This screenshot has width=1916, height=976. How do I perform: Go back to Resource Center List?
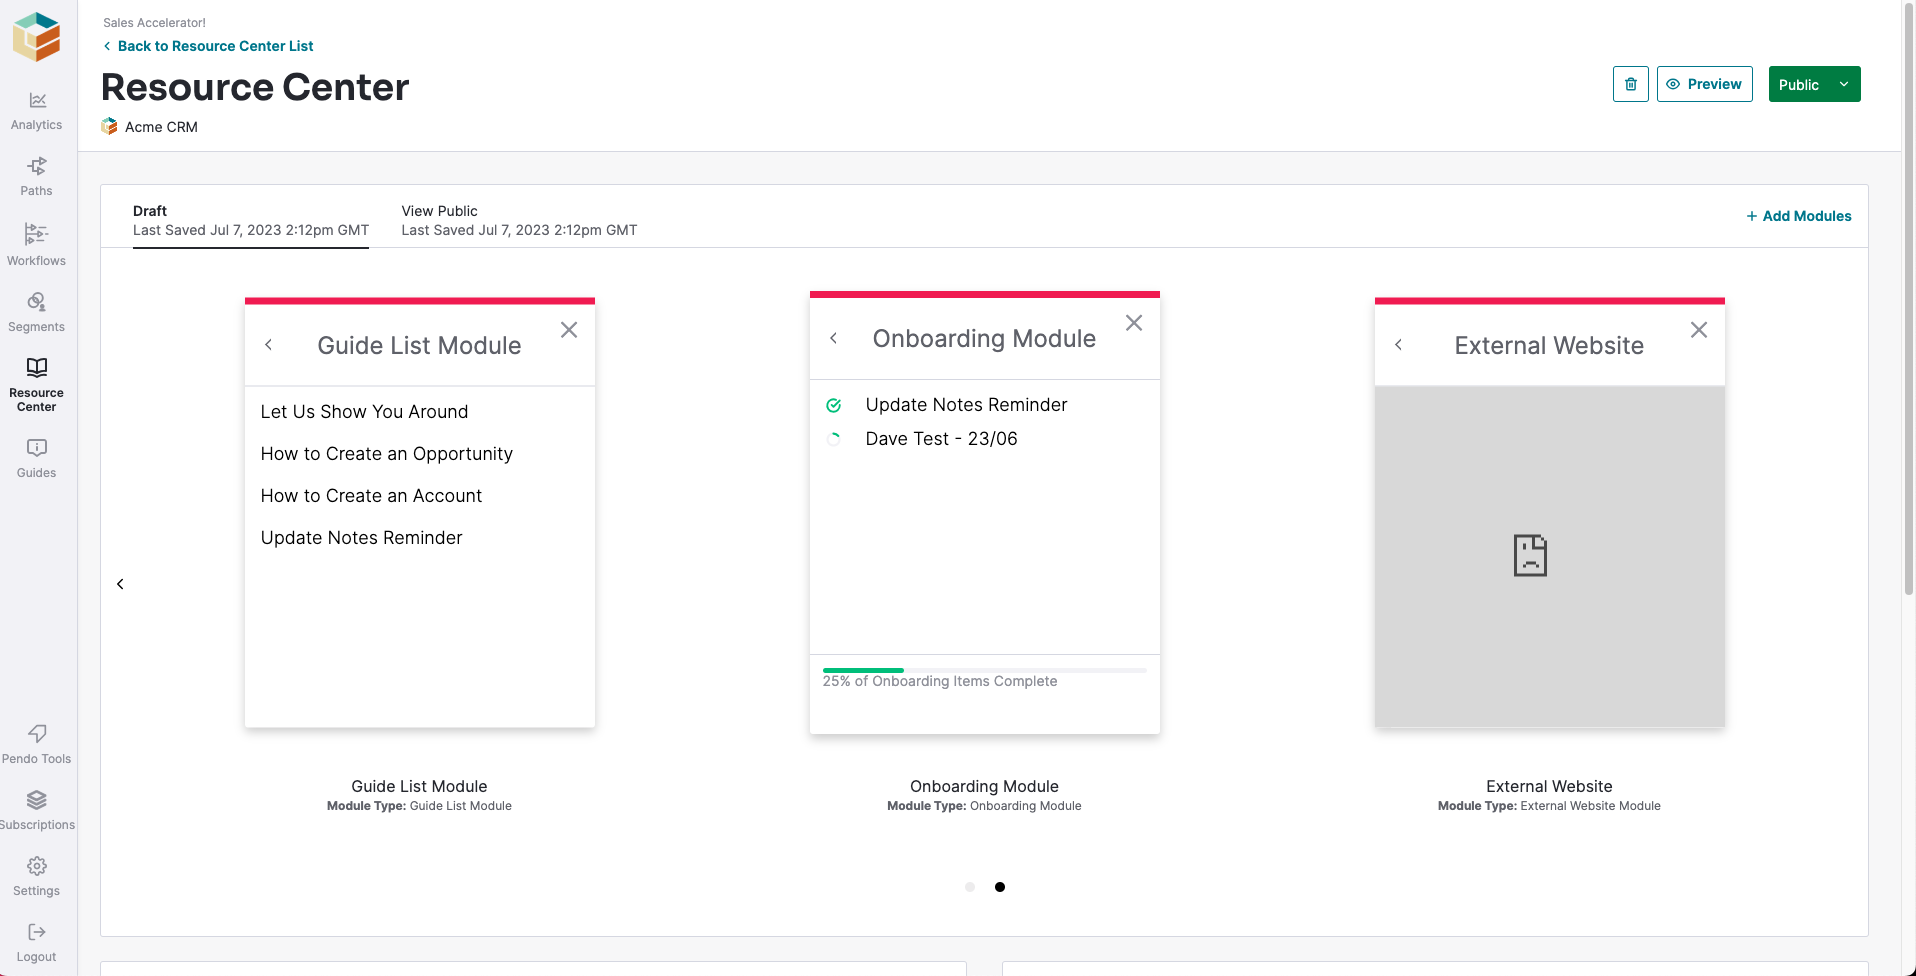coord(208,46)
